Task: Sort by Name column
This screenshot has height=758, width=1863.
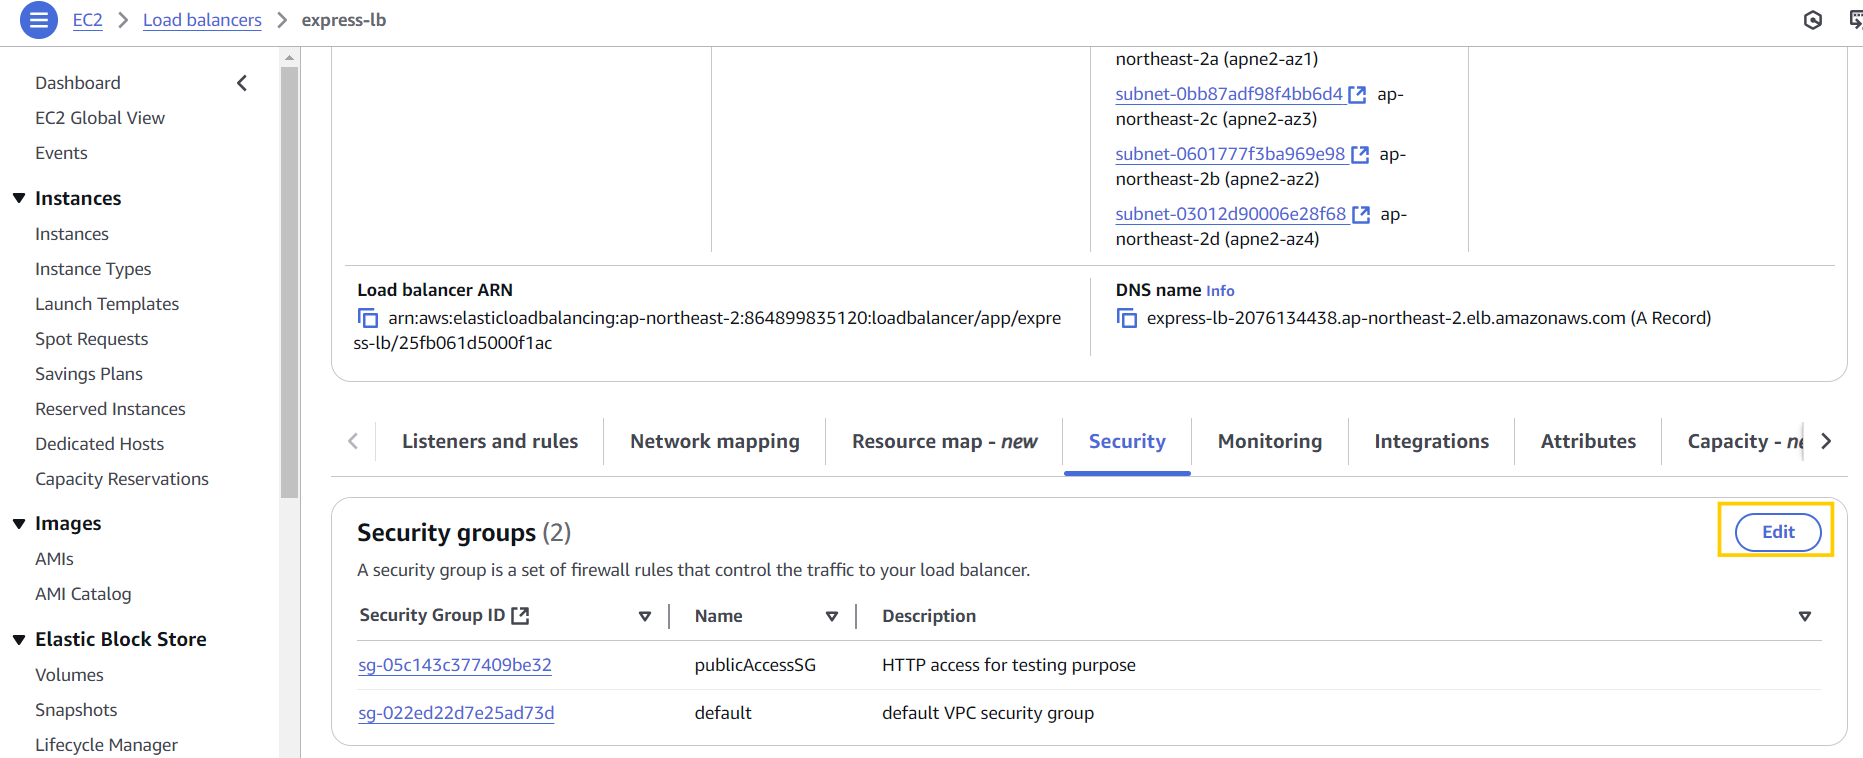Action: pyautogui.click(x=831, y=616)
